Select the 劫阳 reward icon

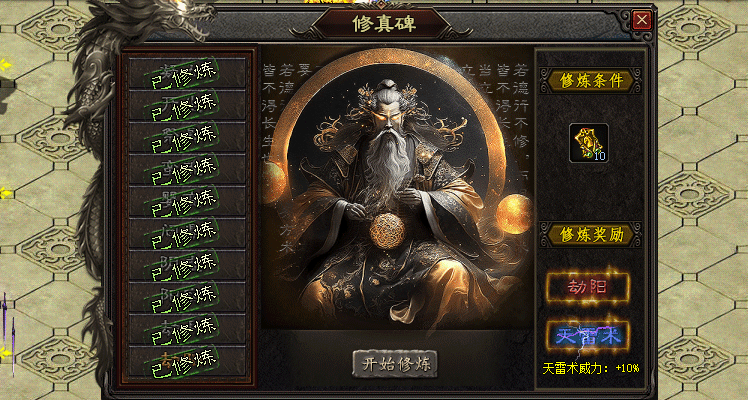(588, 287)
